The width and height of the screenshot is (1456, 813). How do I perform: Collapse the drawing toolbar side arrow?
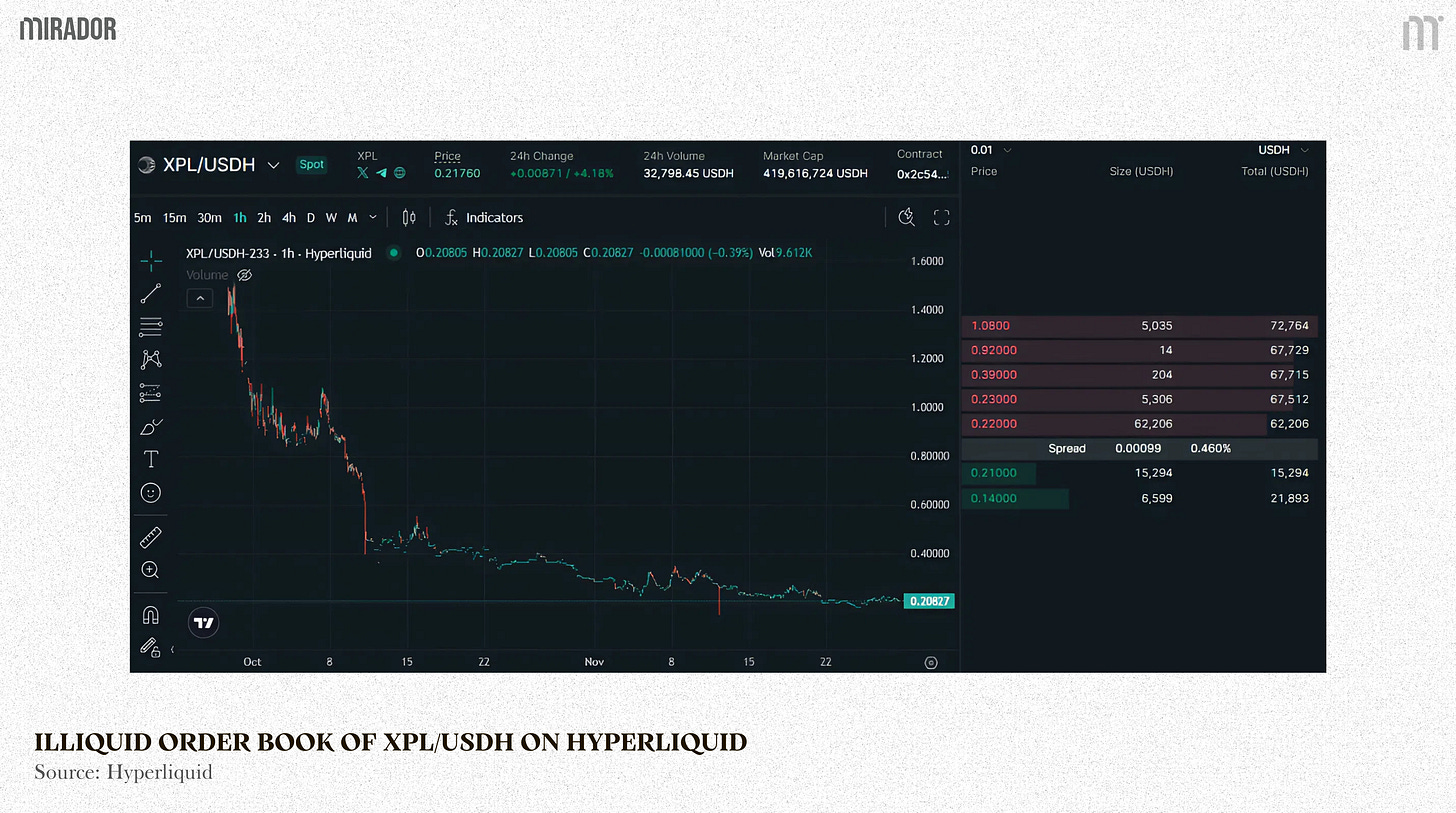(174, 649)
